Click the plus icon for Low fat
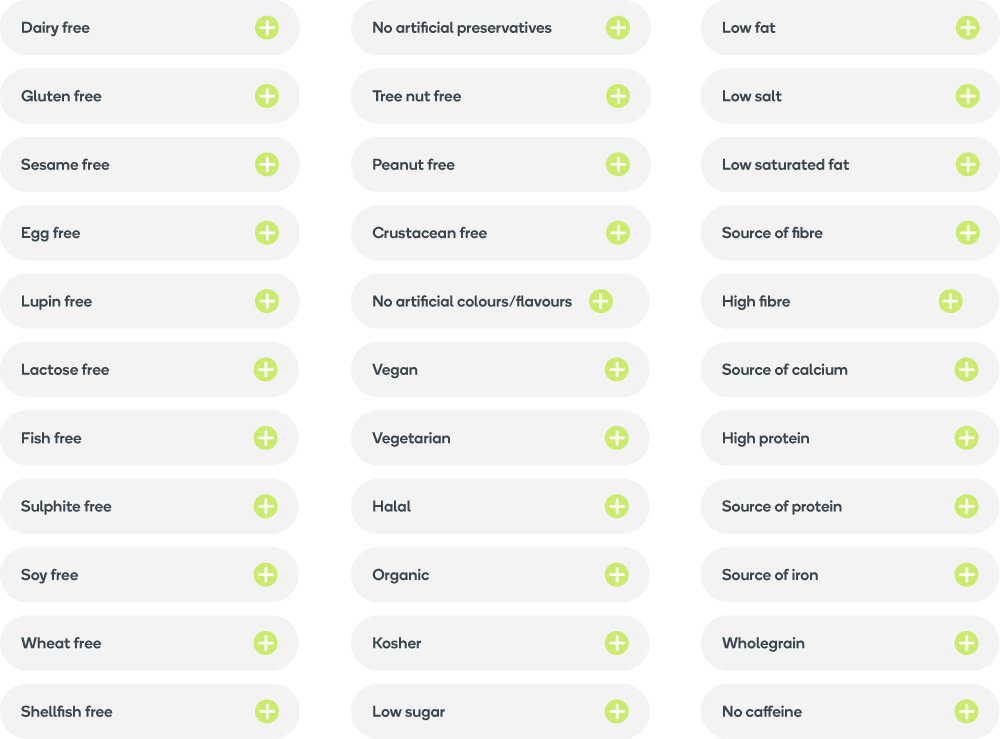Viewport: 1000px width, 739px height. 966,28
